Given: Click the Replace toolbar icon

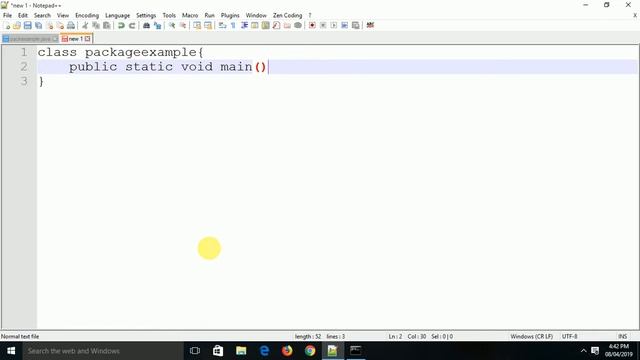Looking at the screenshot, I should [x=157, y=25].
